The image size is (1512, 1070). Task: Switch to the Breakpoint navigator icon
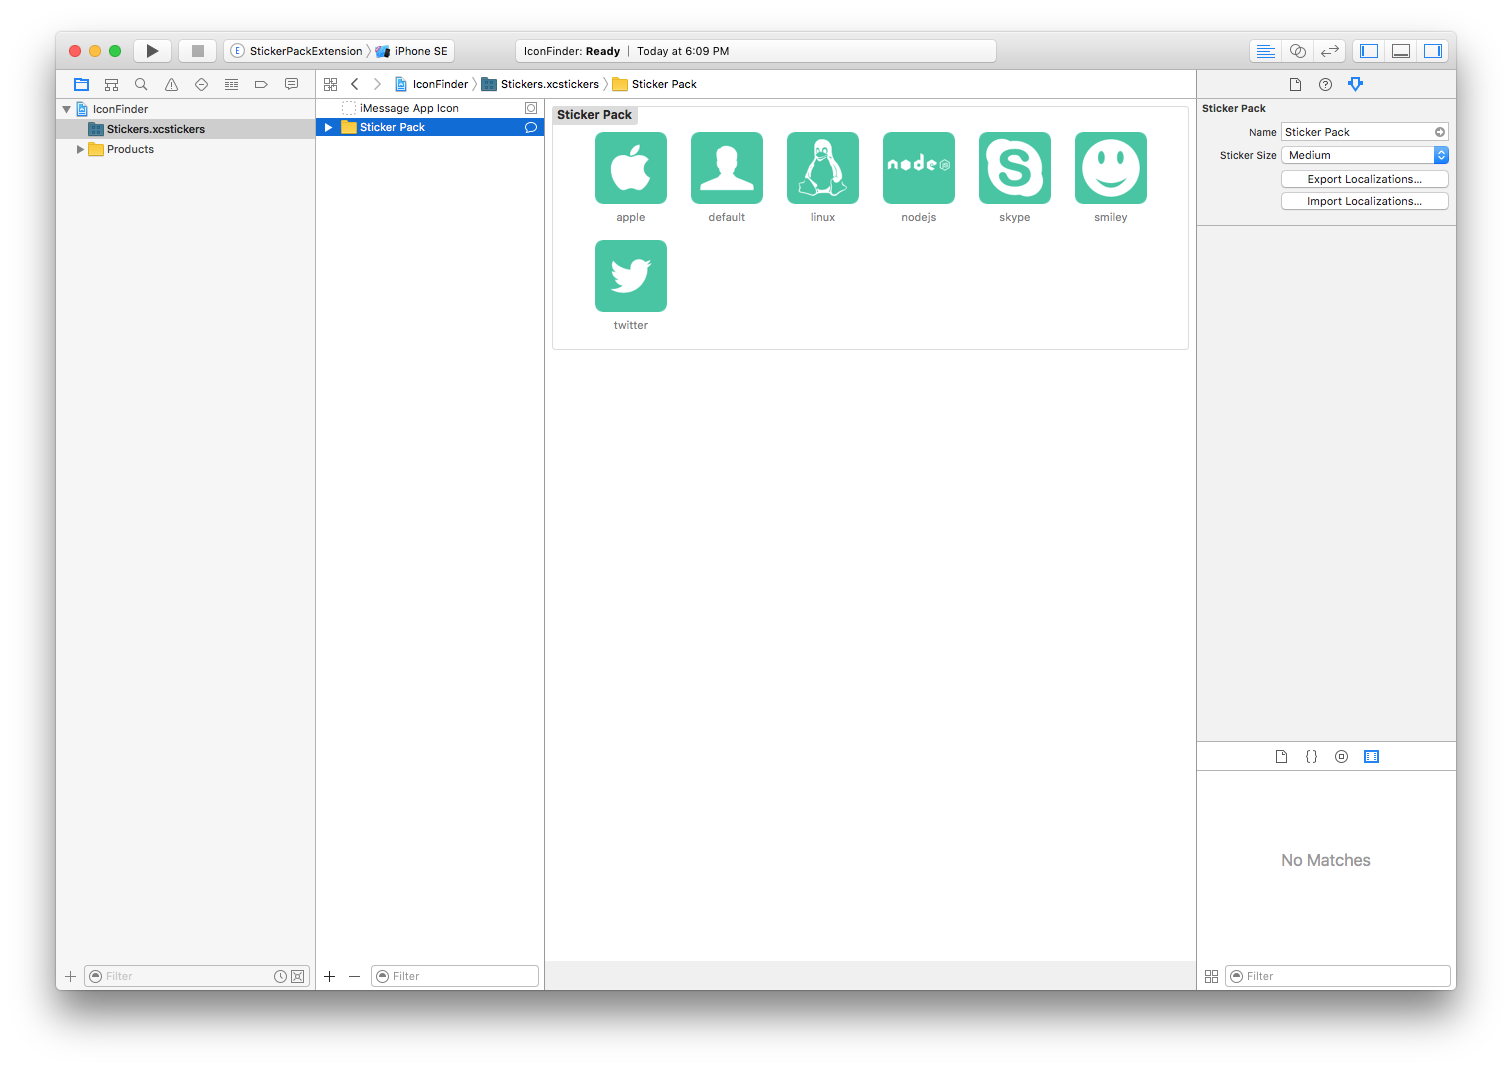tap(261, 84)
